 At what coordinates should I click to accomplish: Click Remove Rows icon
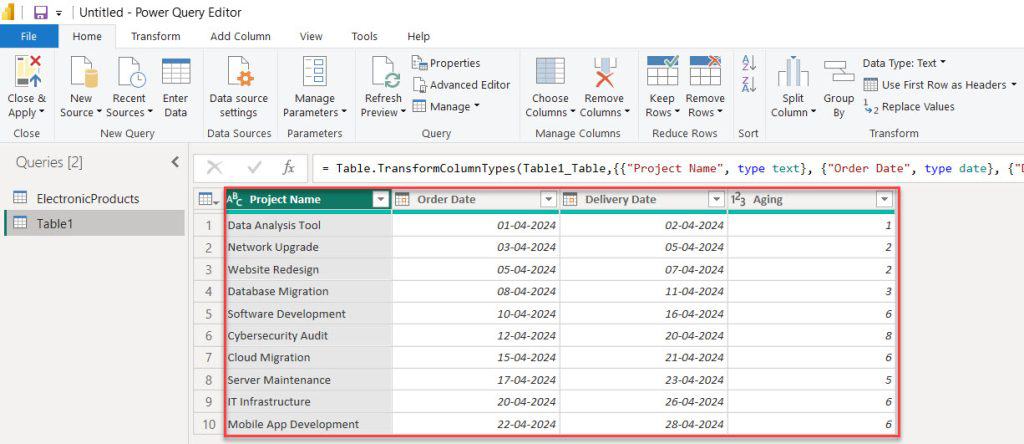[x=705, y=71]
